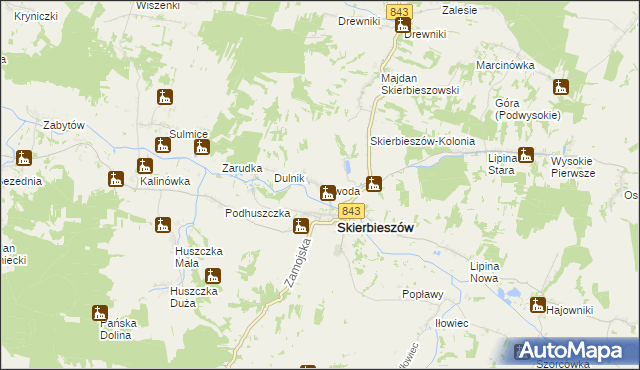640x370 pixels.
Task: Click the Majdan Skierbieszowski label
Action: click(420, 84)
